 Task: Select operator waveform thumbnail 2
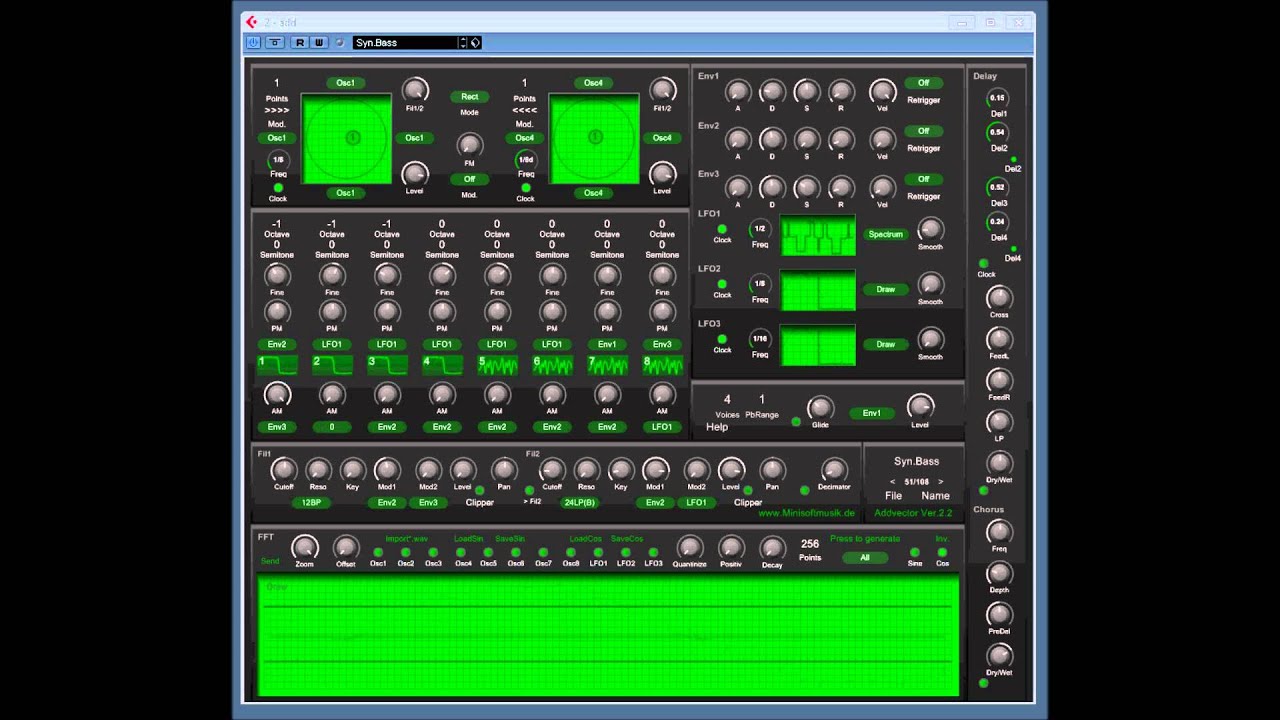coord(332,366)
